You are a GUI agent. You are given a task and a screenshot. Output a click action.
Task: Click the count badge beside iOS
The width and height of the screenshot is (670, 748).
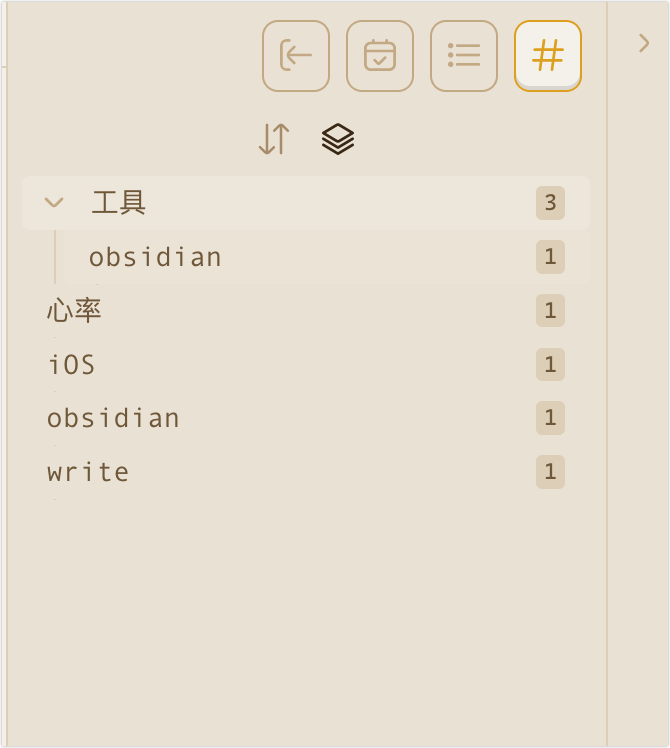click(550, 364)
